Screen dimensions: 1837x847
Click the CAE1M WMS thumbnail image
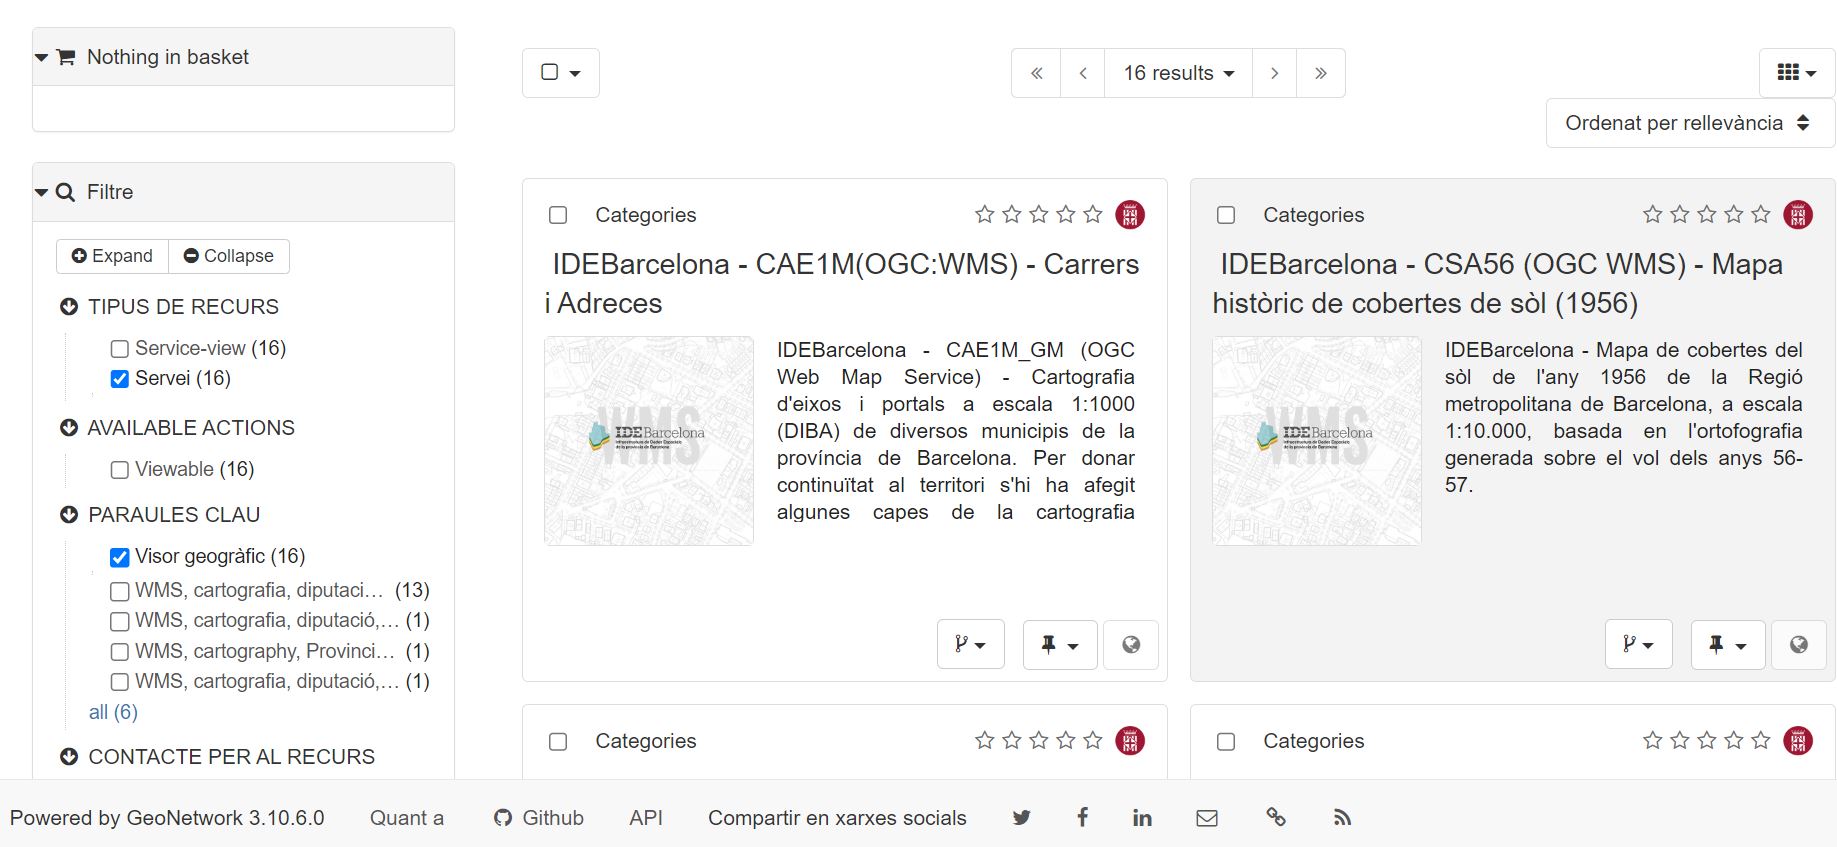pos(649,441)
